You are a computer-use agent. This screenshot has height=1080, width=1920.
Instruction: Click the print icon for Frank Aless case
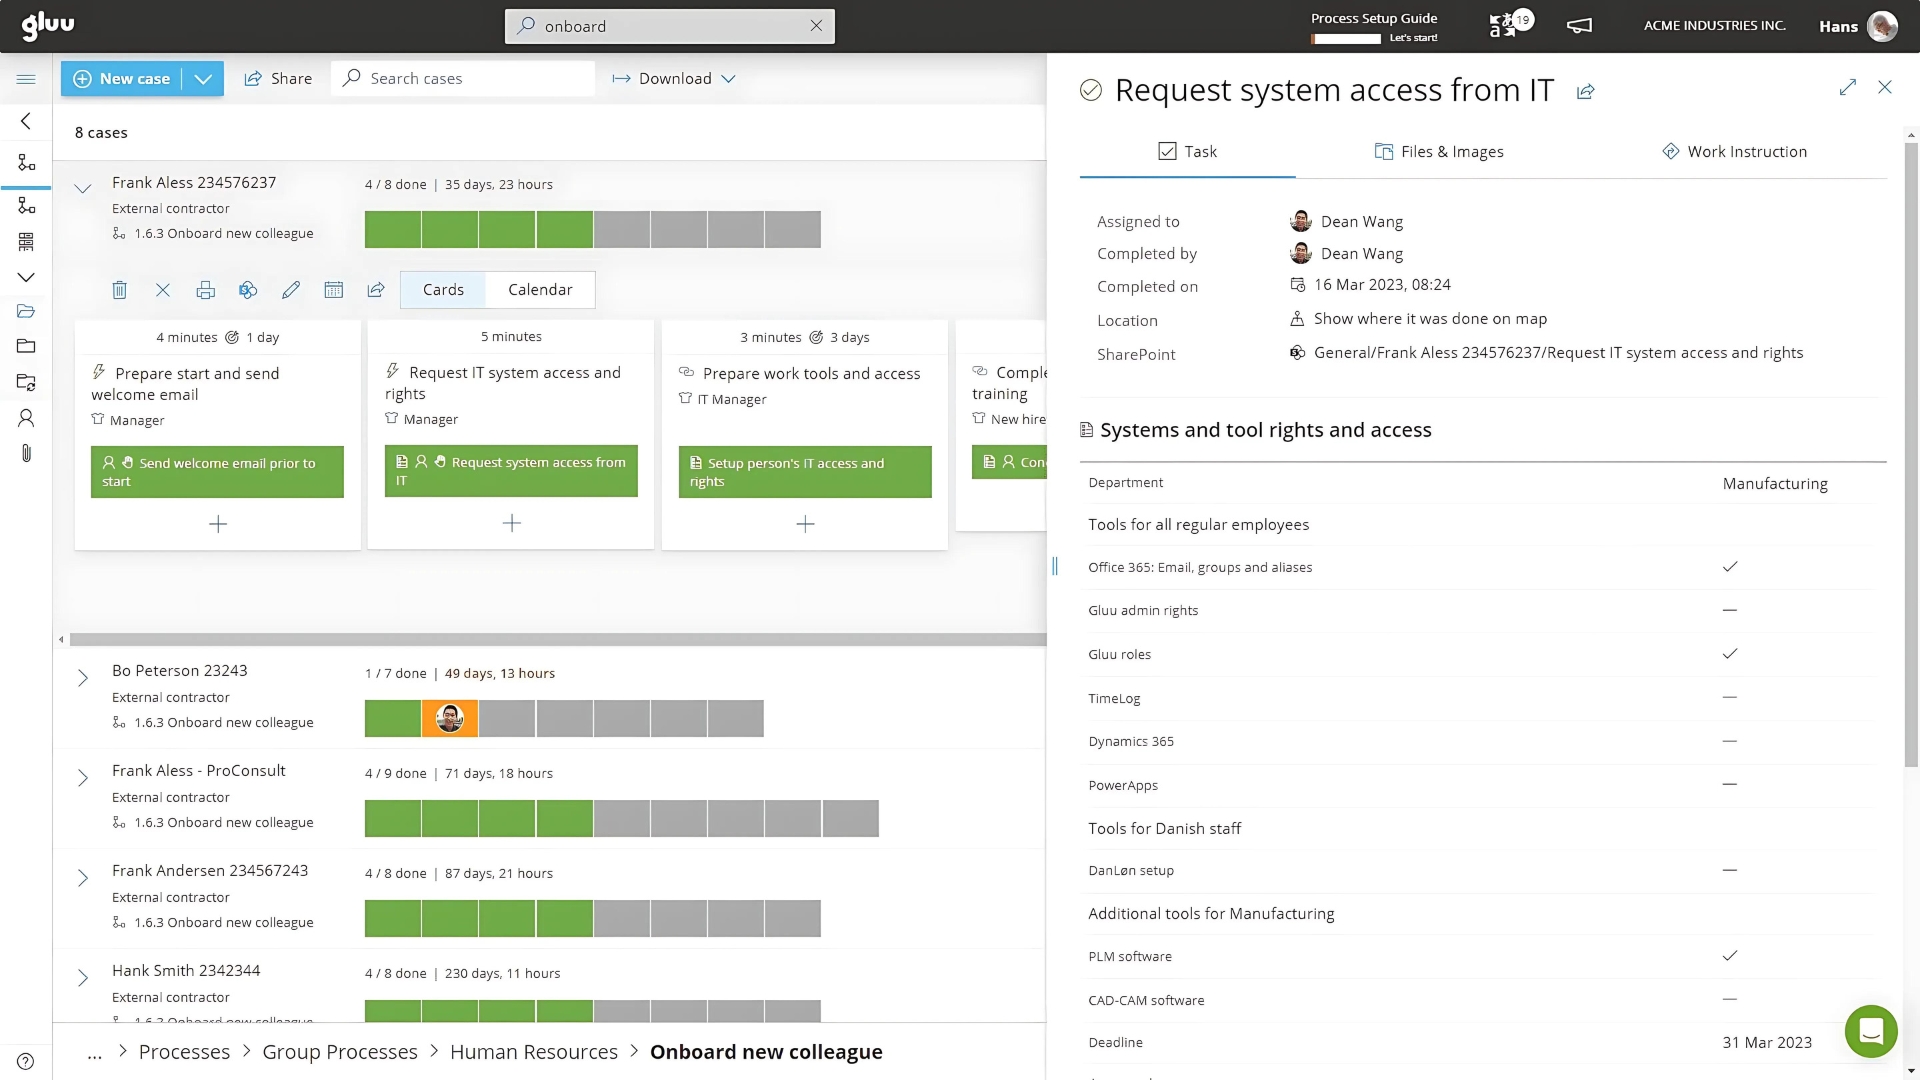click(x=206, y=290)
